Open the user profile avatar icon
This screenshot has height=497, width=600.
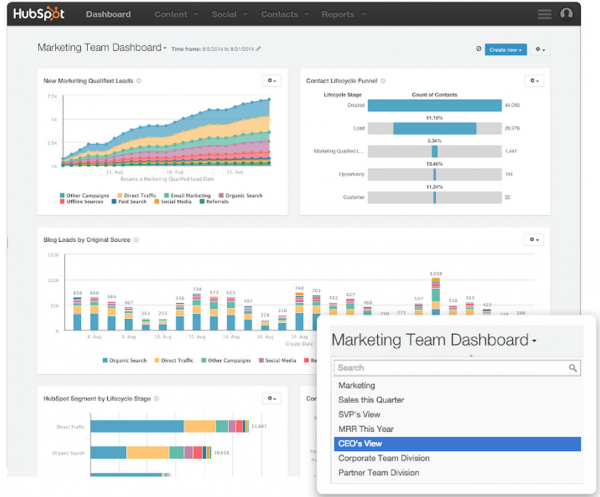(x=566, y=14)
